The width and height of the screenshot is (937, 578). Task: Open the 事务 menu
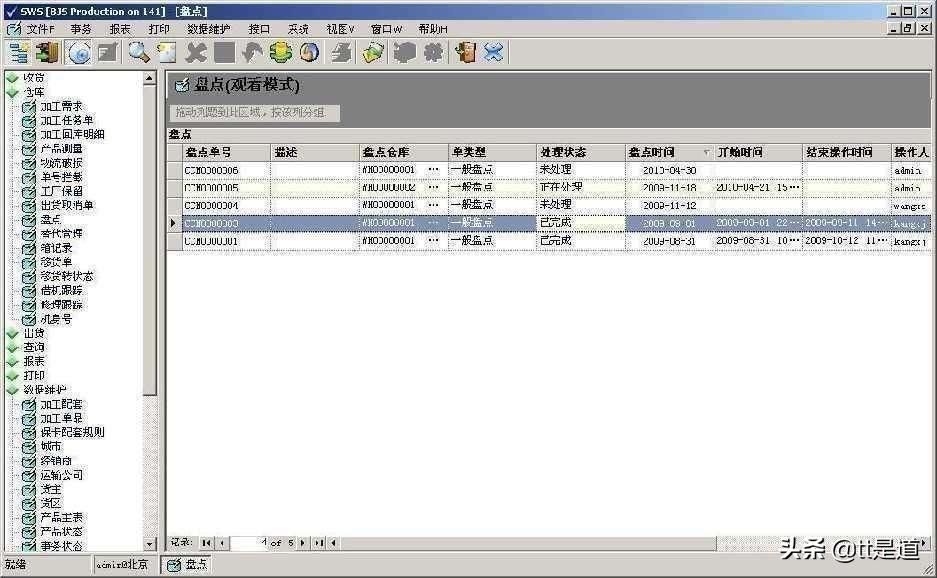tap(81, 29)
